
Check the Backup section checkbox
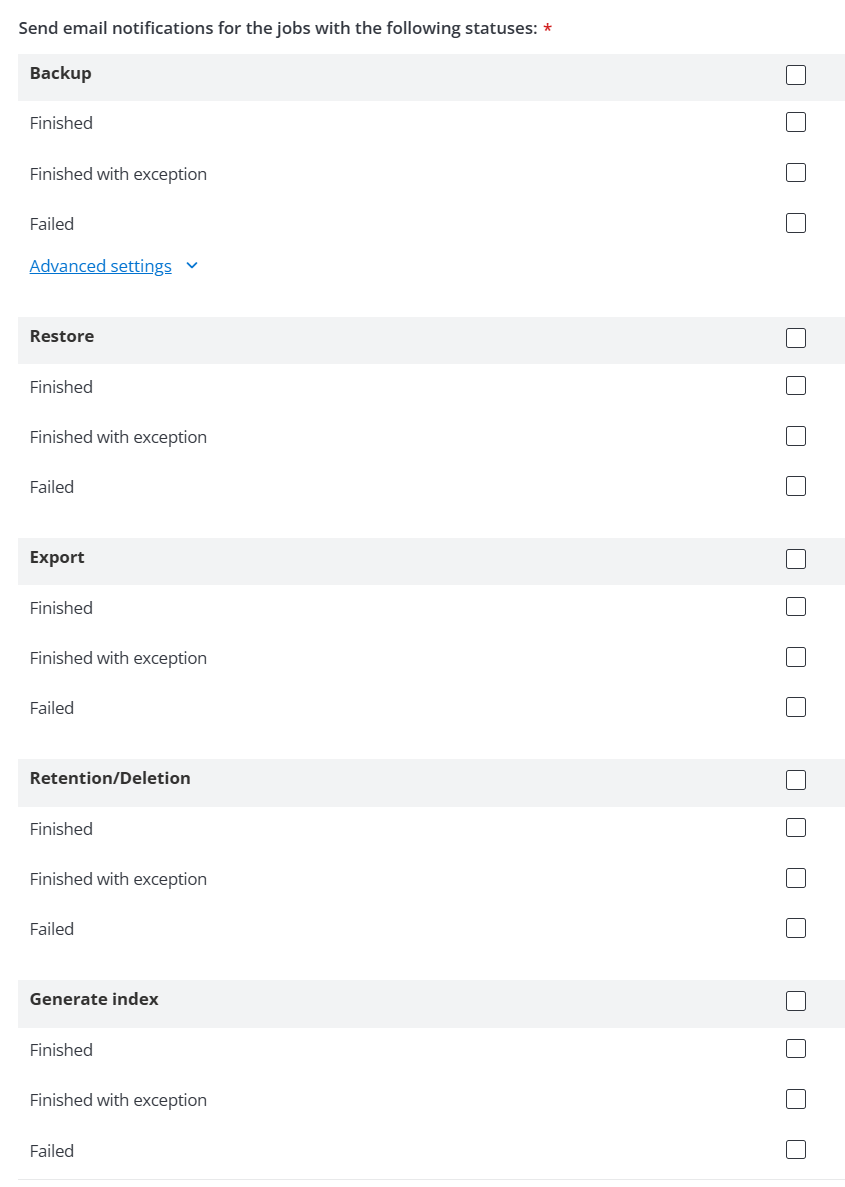coord(795,74)
